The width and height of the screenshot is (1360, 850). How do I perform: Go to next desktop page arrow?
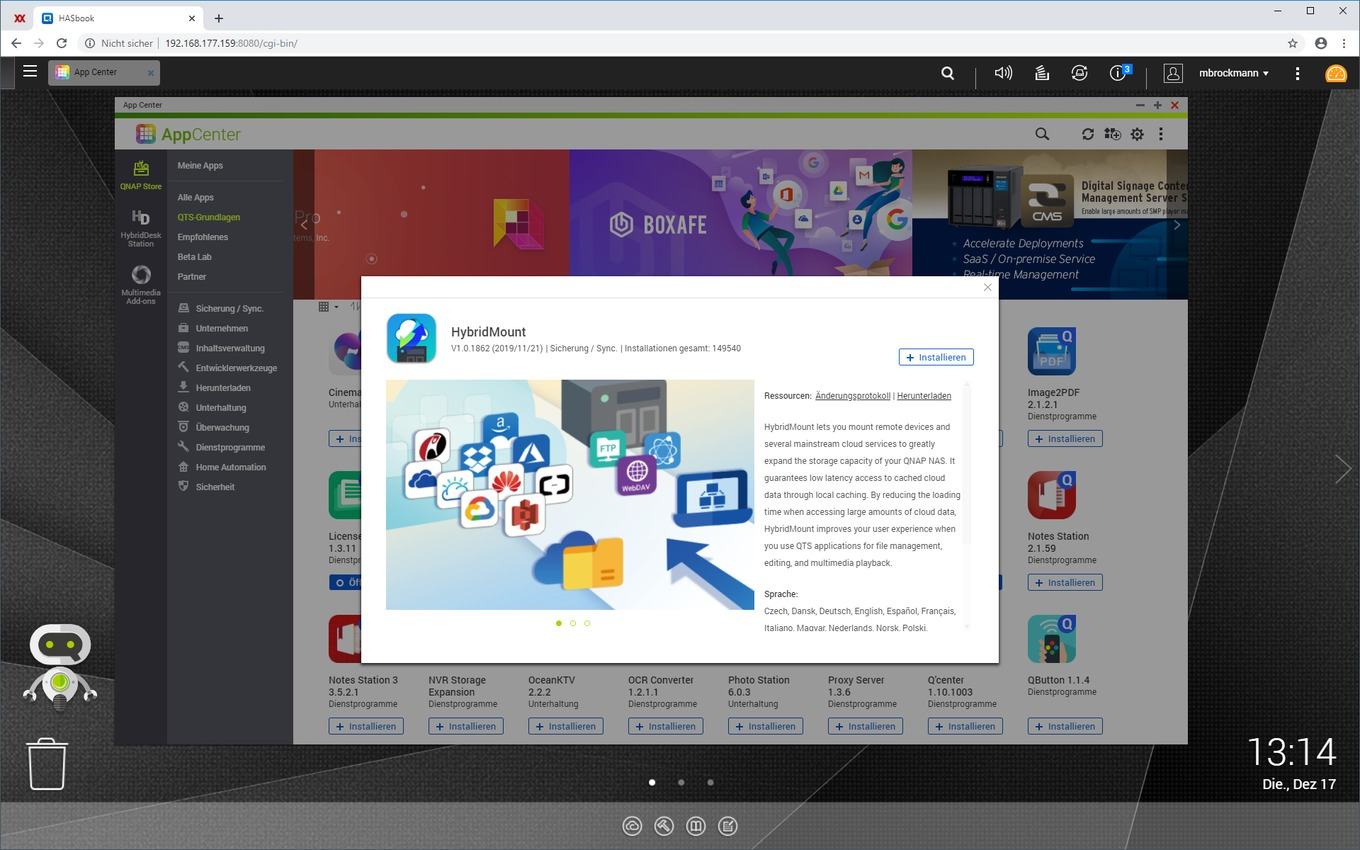click(x=1342, y=468)
